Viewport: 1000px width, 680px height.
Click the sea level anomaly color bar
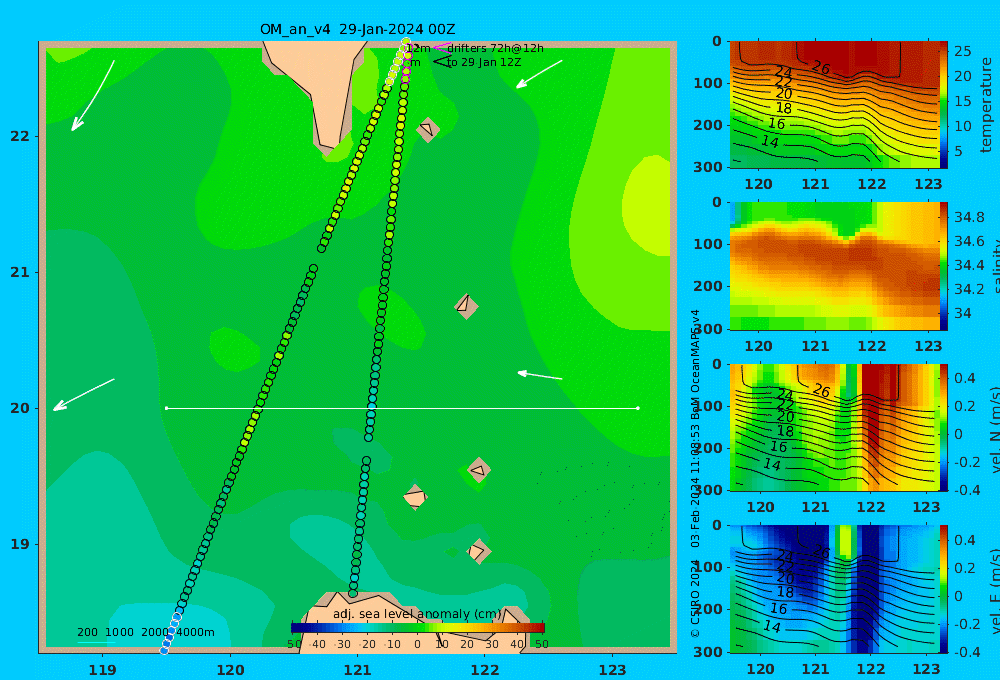[418, 628]
